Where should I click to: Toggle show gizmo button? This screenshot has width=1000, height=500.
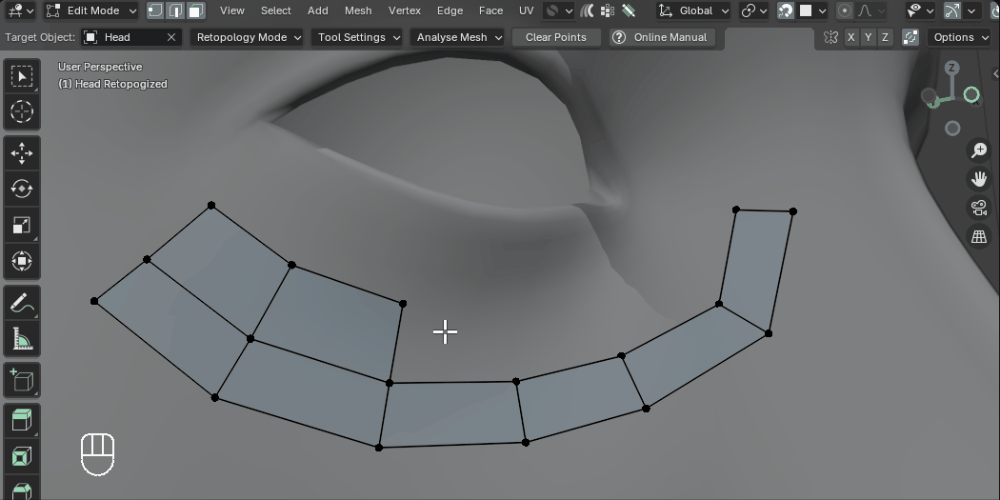tap(952, 11)
